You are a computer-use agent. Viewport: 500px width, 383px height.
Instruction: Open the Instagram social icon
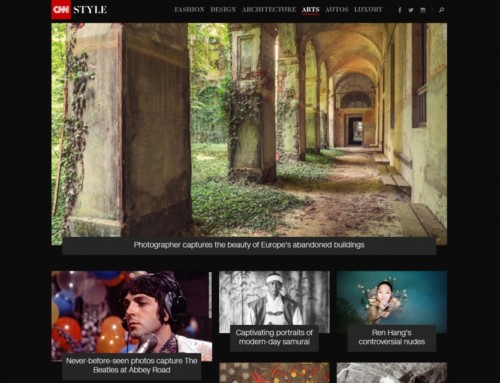click(x=423, y=10)
